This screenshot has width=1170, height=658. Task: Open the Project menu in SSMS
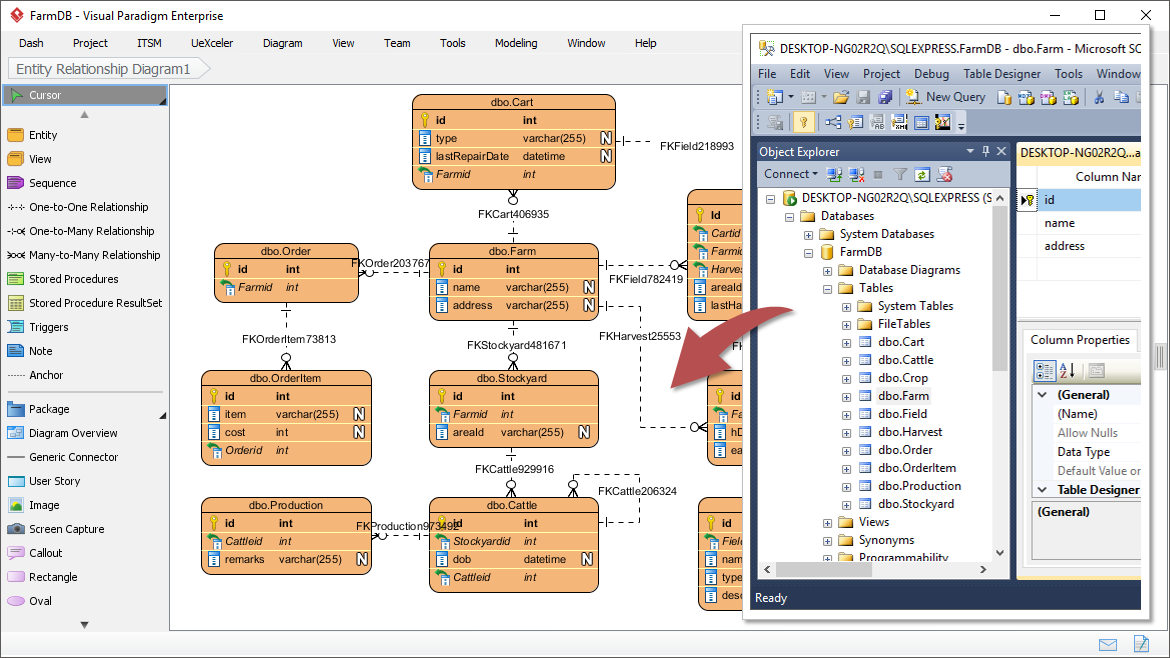(881, 74)
